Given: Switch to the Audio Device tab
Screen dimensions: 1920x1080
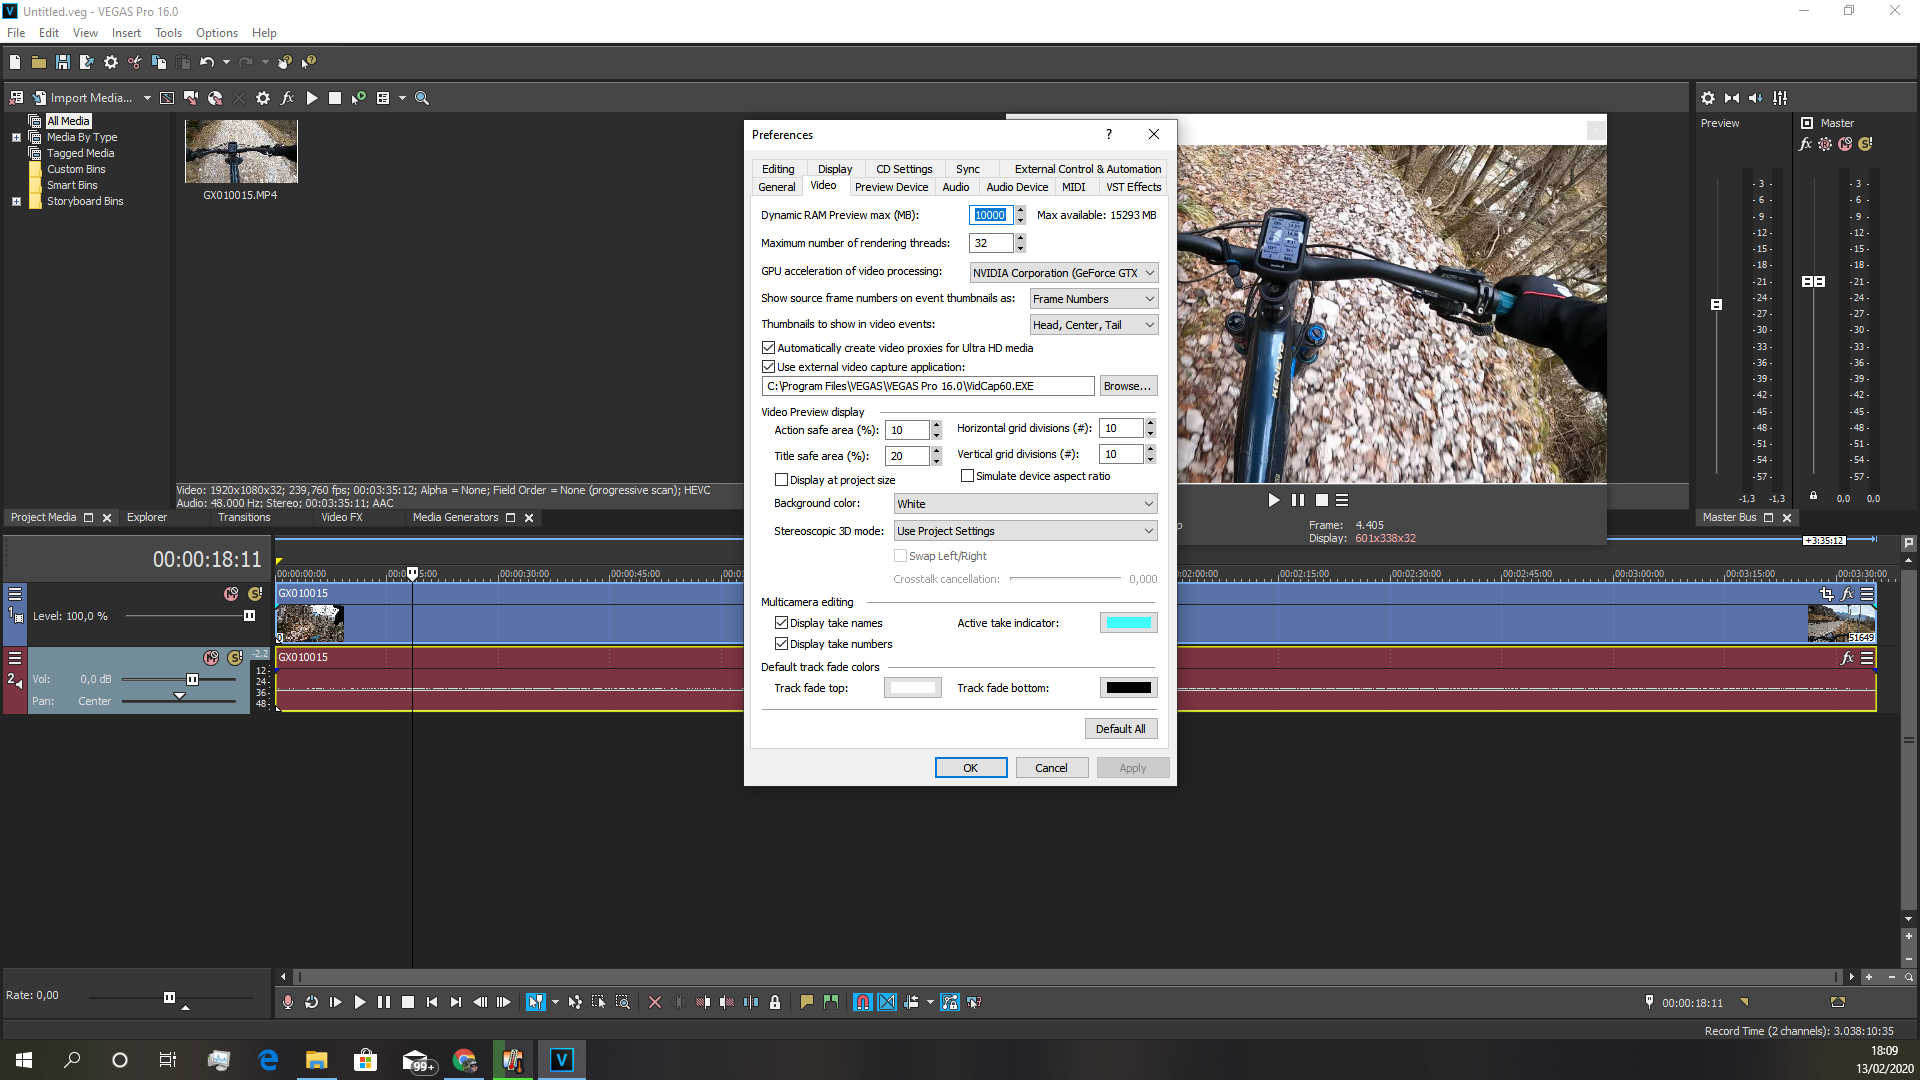Looking at the screenshot, I should [x=1017, y=187].
